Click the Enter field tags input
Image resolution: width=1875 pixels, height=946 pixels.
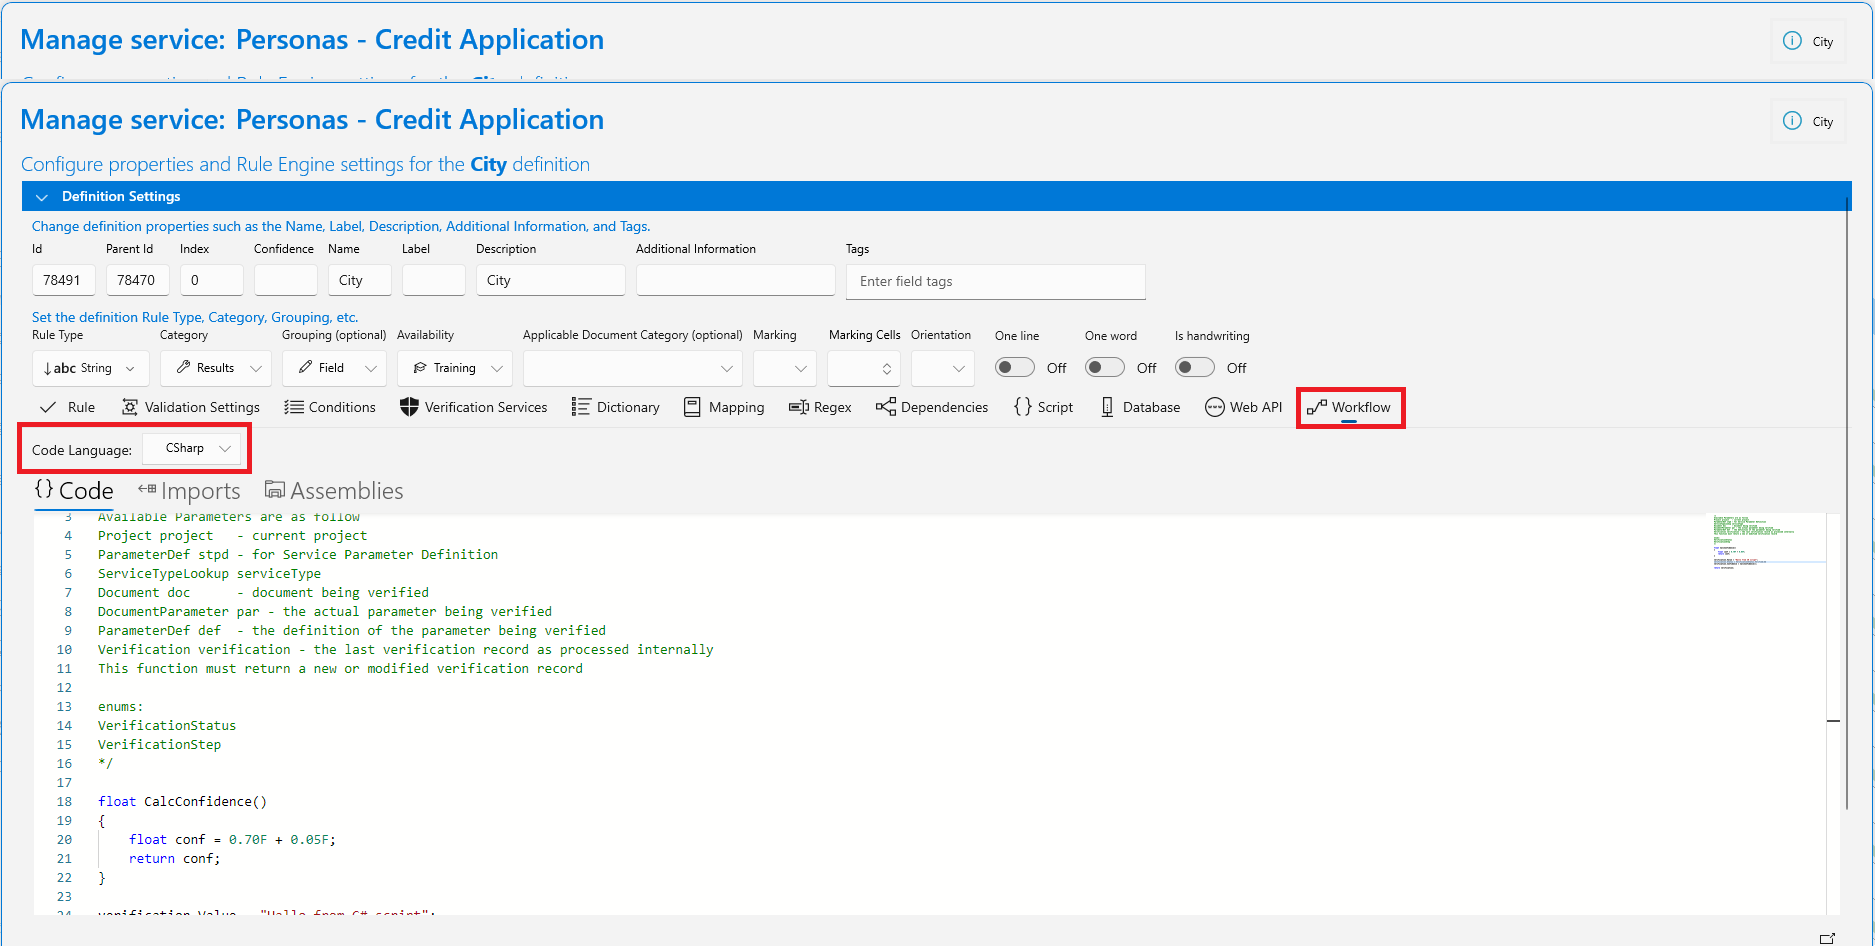click(x=996, y=281)
